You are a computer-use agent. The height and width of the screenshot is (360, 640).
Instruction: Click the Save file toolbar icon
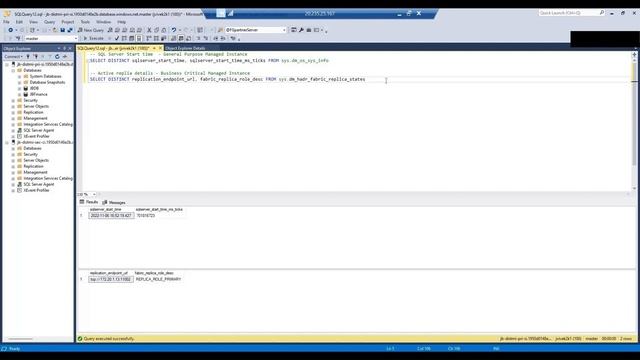(x=62, y=30)
